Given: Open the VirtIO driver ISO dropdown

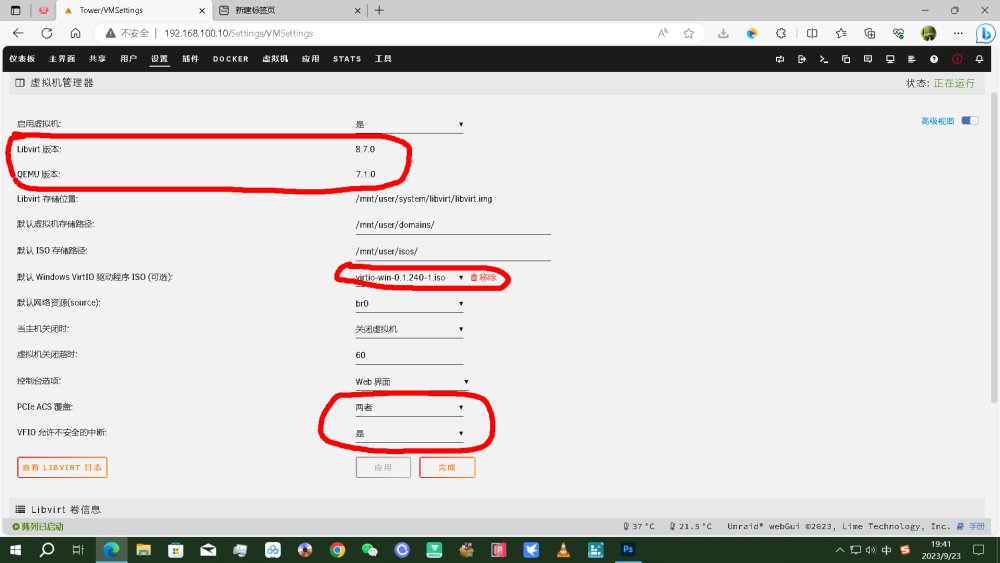Looking at the screenshot, I should [x=409, y=277].
